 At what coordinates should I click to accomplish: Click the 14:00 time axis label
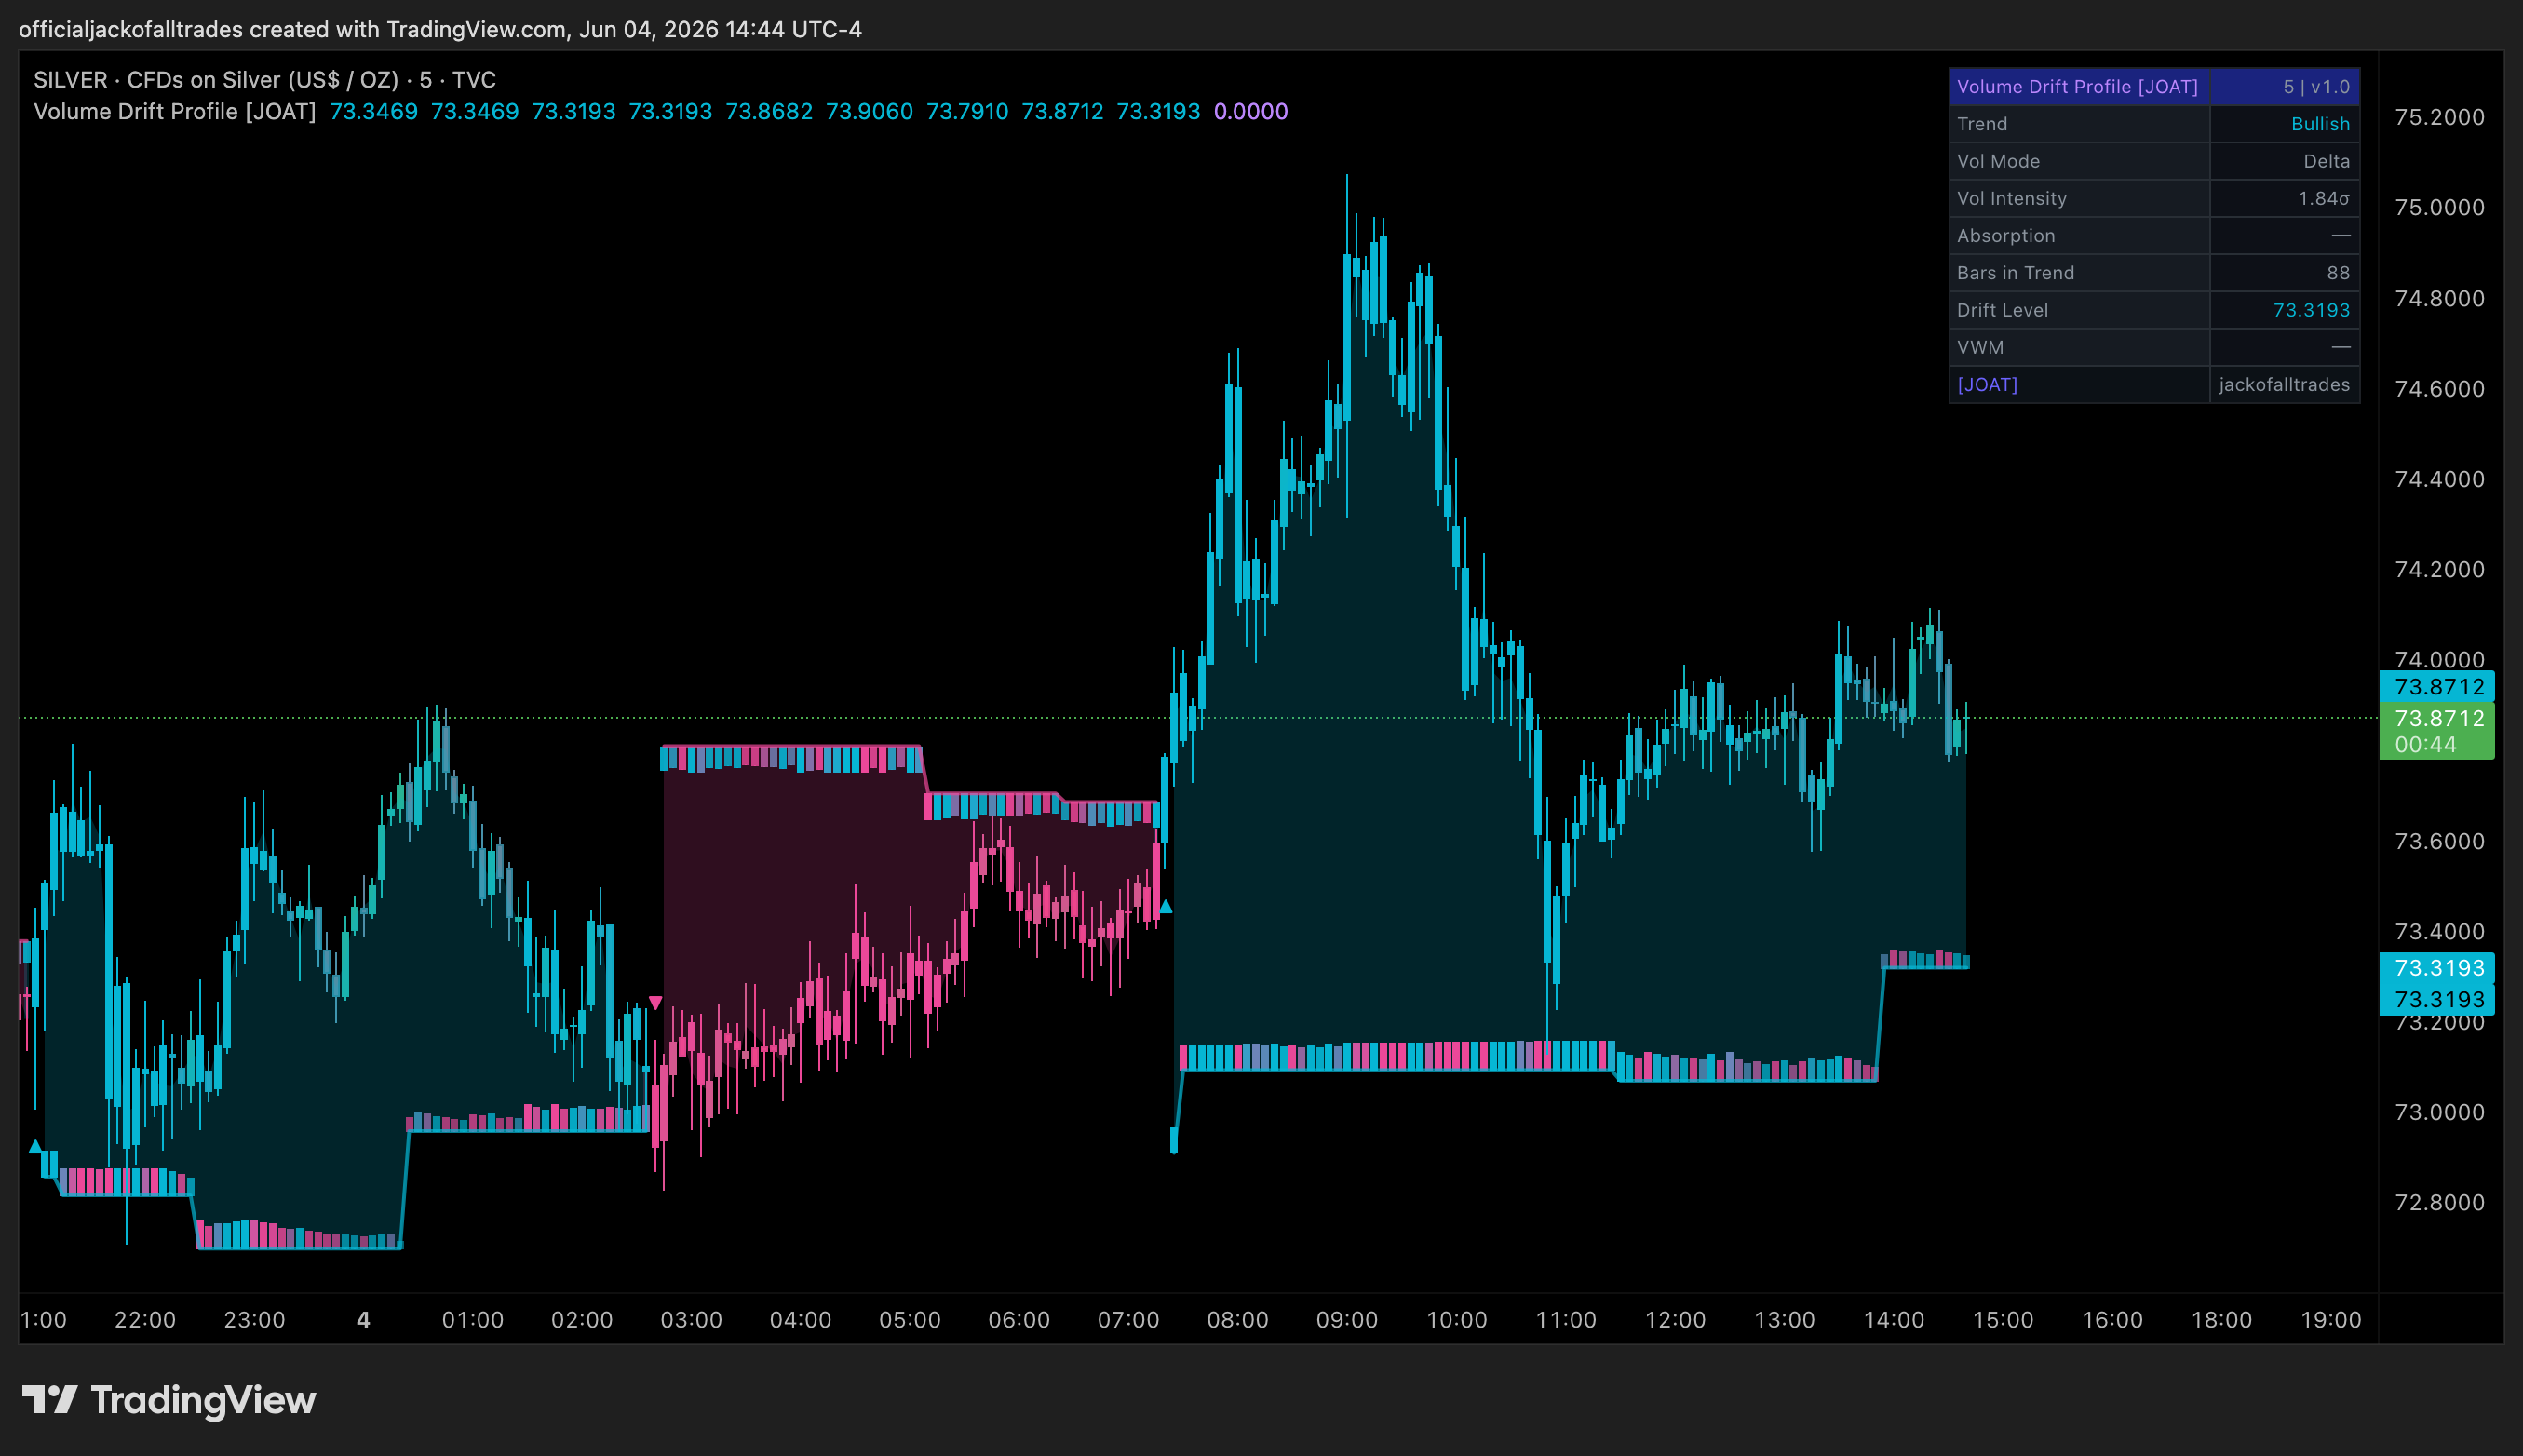(1894, 1320)
